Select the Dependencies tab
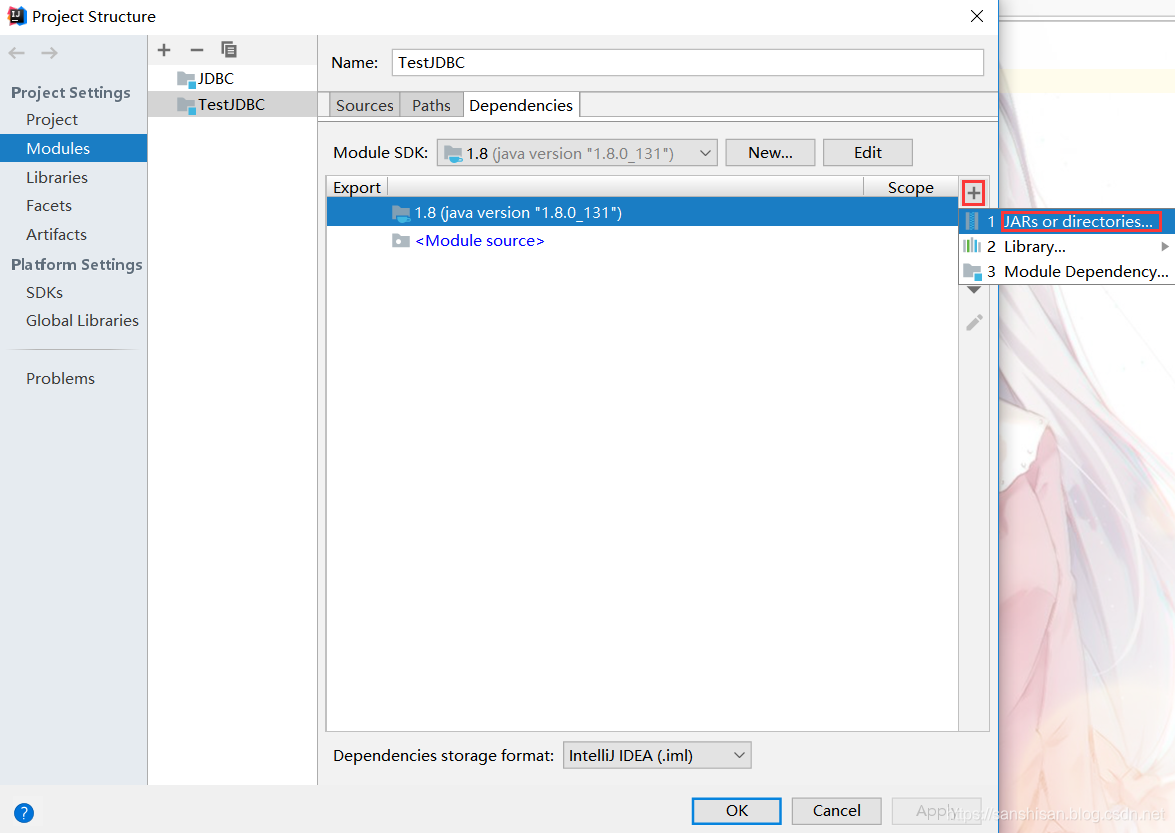 [x=521, y=106]
